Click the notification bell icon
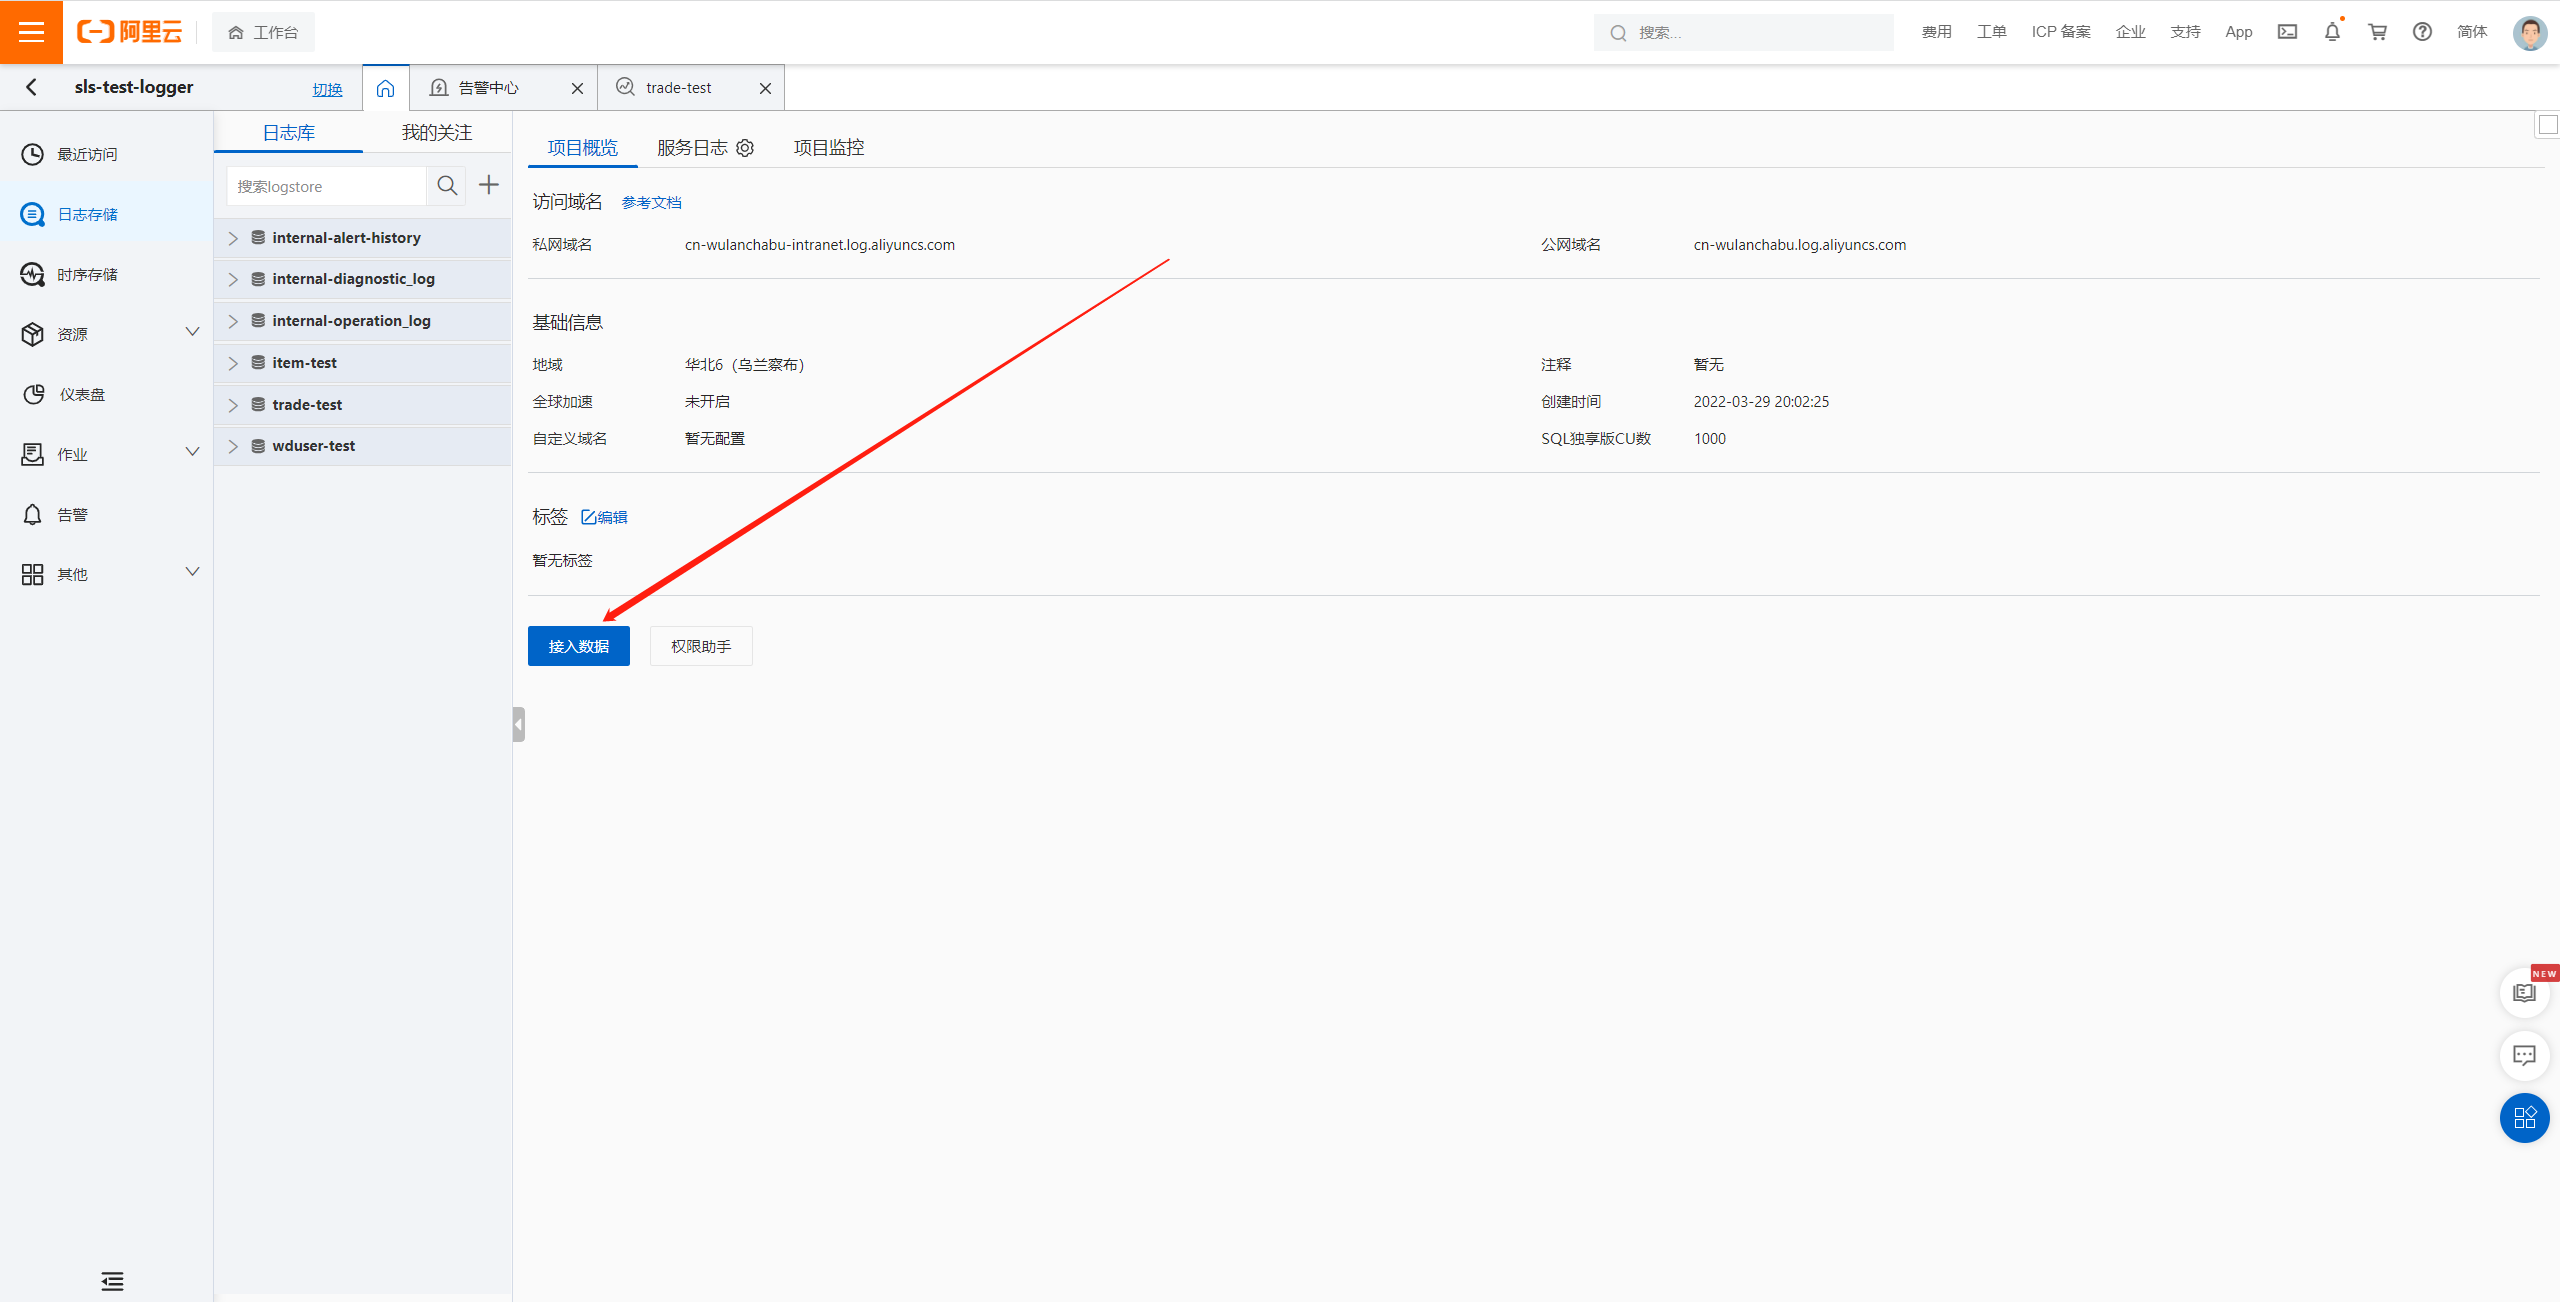 2332,32
